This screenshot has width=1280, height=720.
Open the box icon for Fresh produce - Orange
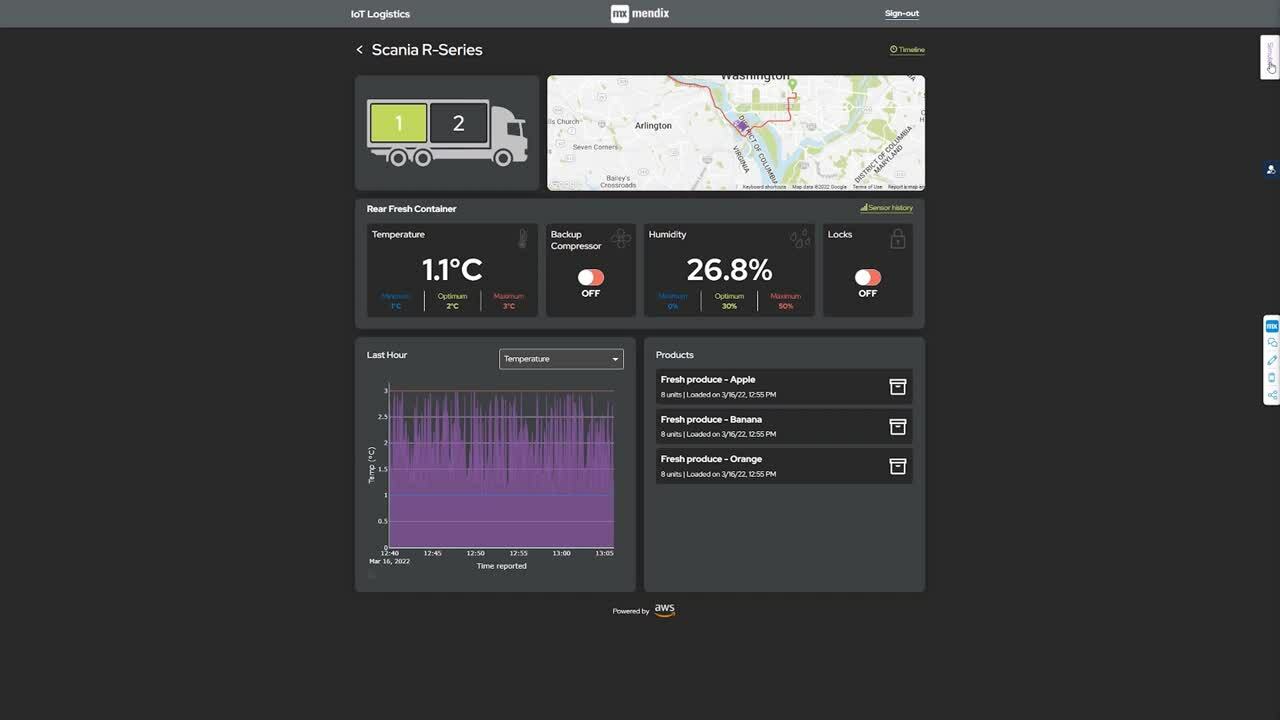898,466
